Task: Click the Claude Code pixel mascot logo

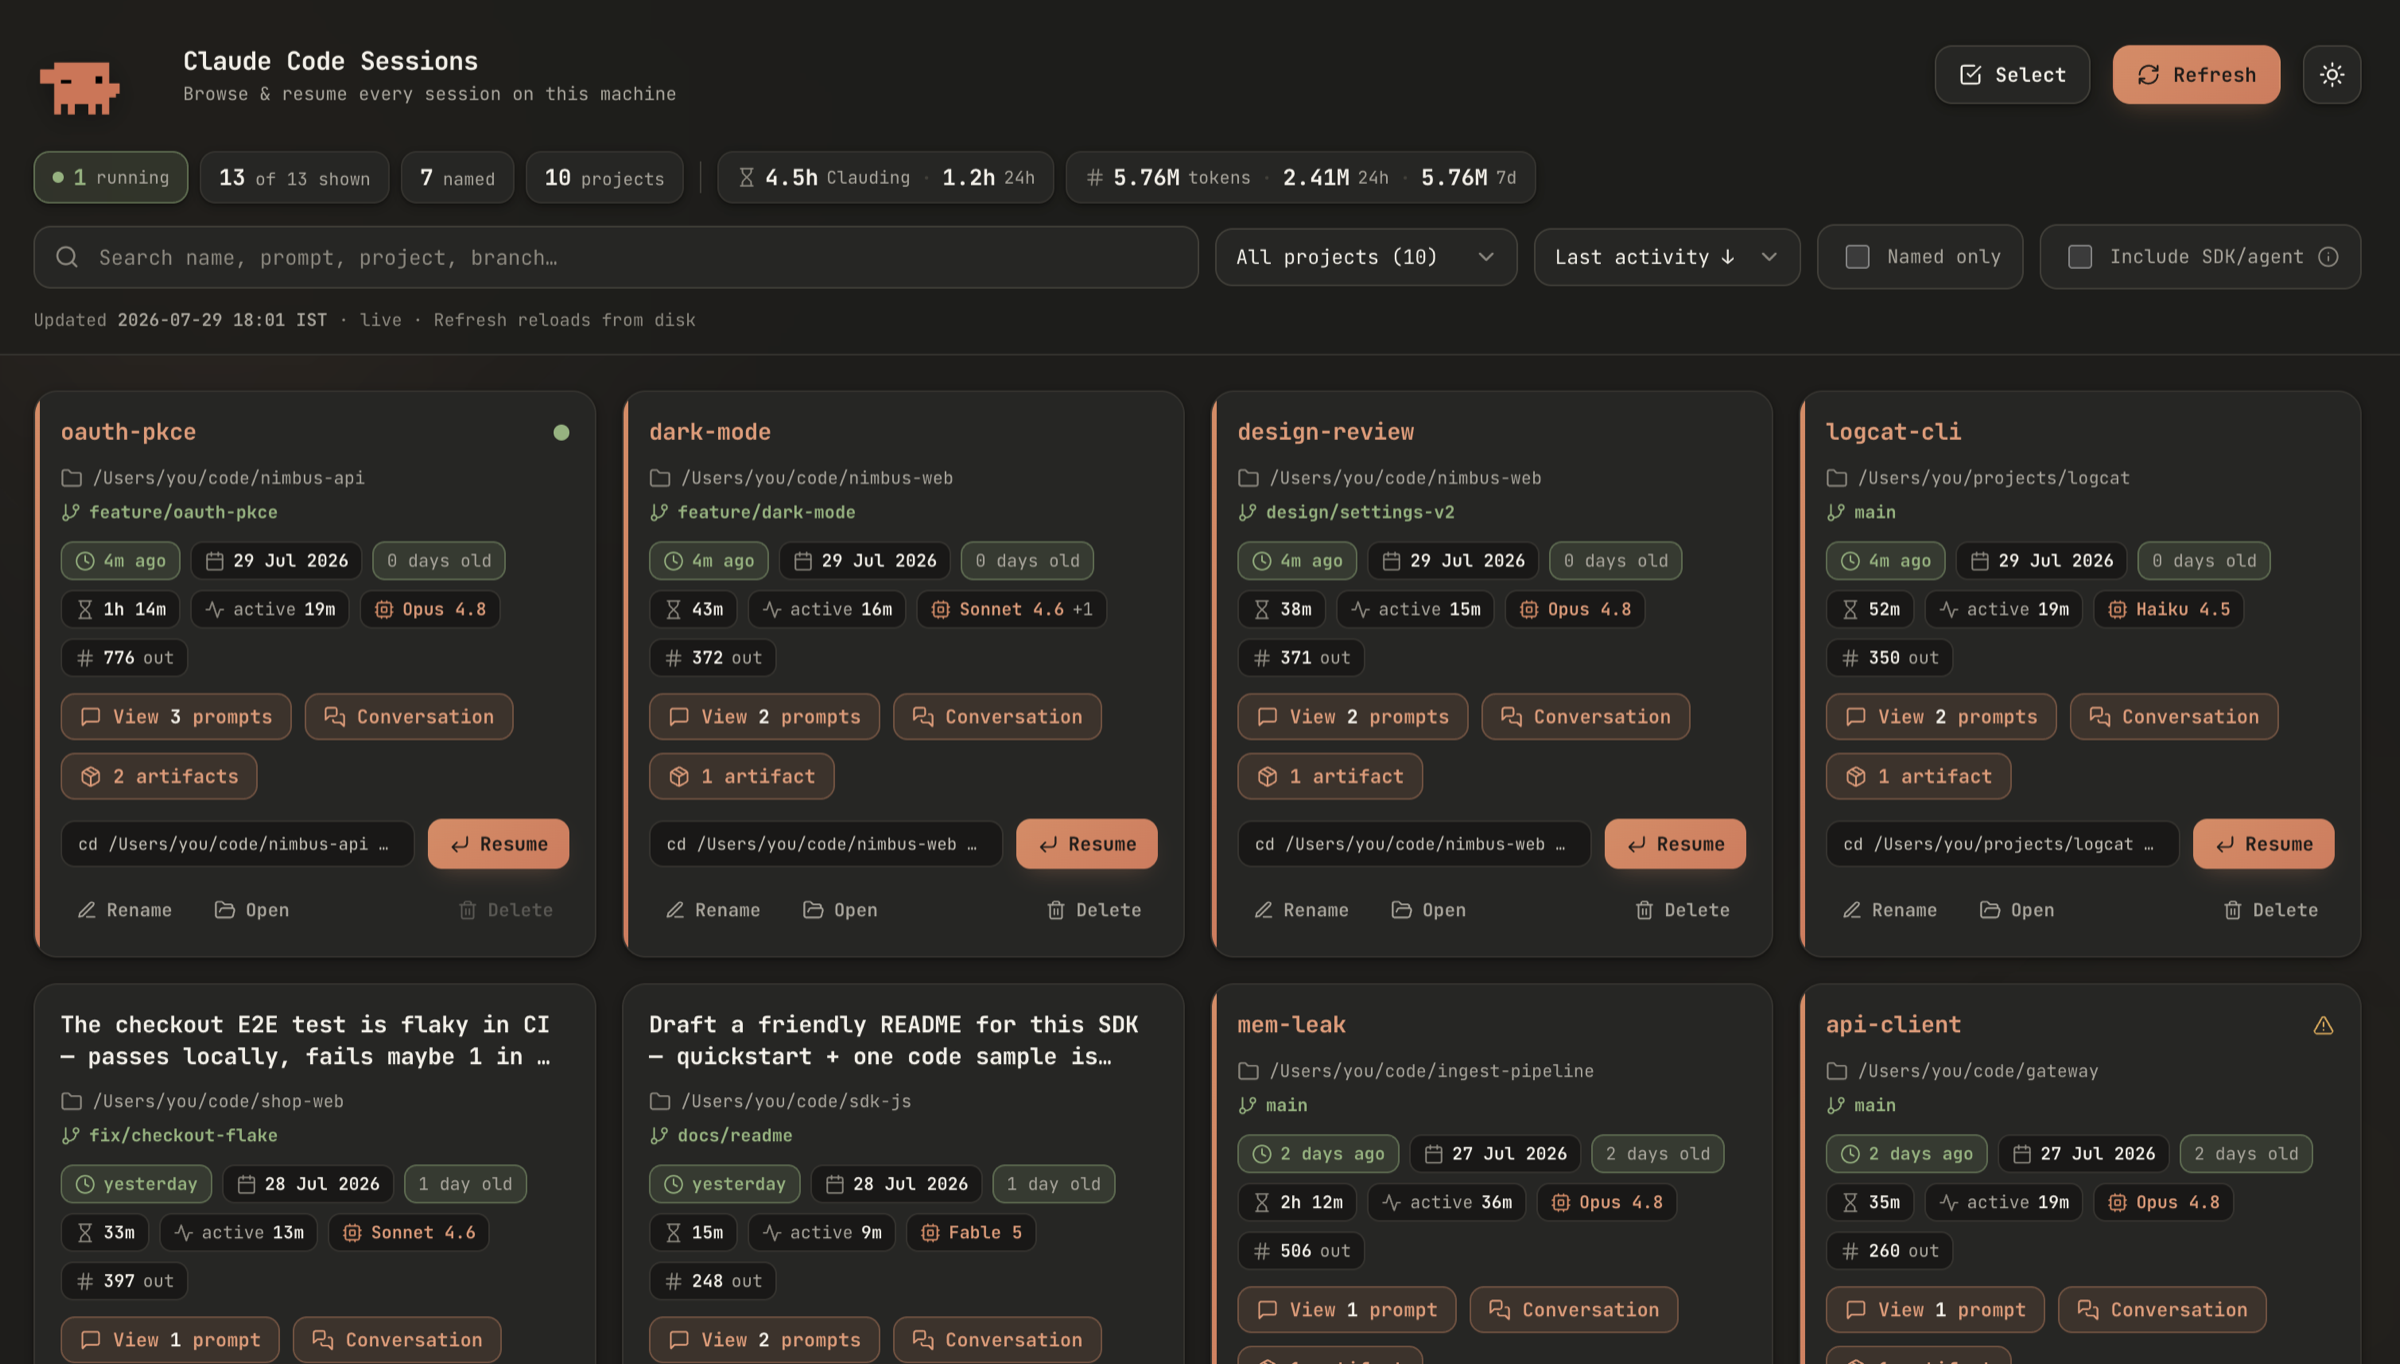Action: [80, 88]
